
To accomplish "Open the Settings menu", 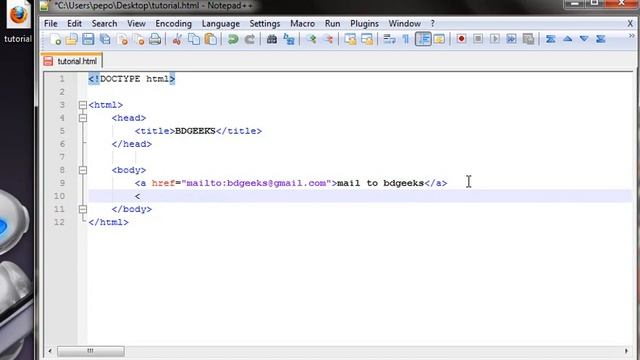I will (265, 24).
